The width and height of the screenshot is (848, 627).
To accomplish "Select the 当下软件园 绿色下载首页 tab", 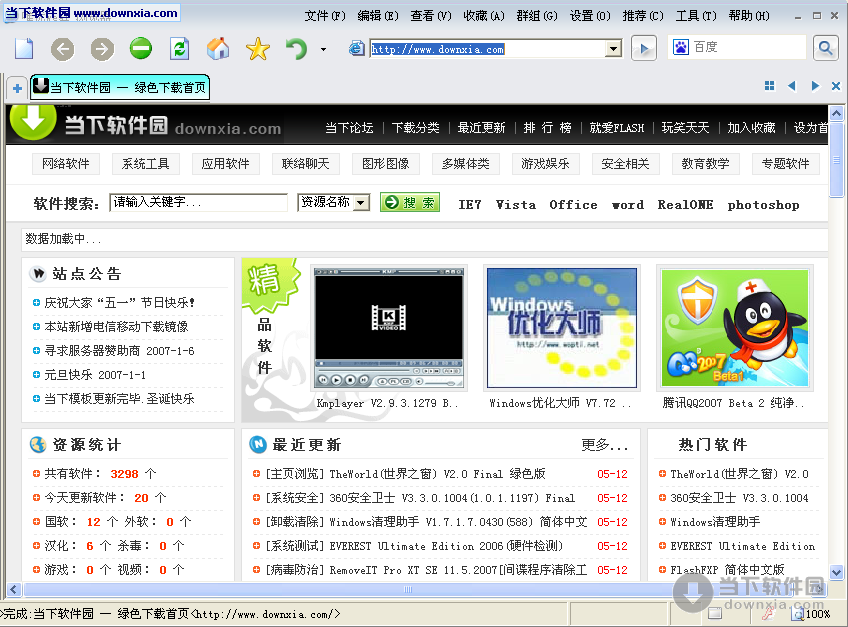I will pyautogui.click(x=120, y=87).
